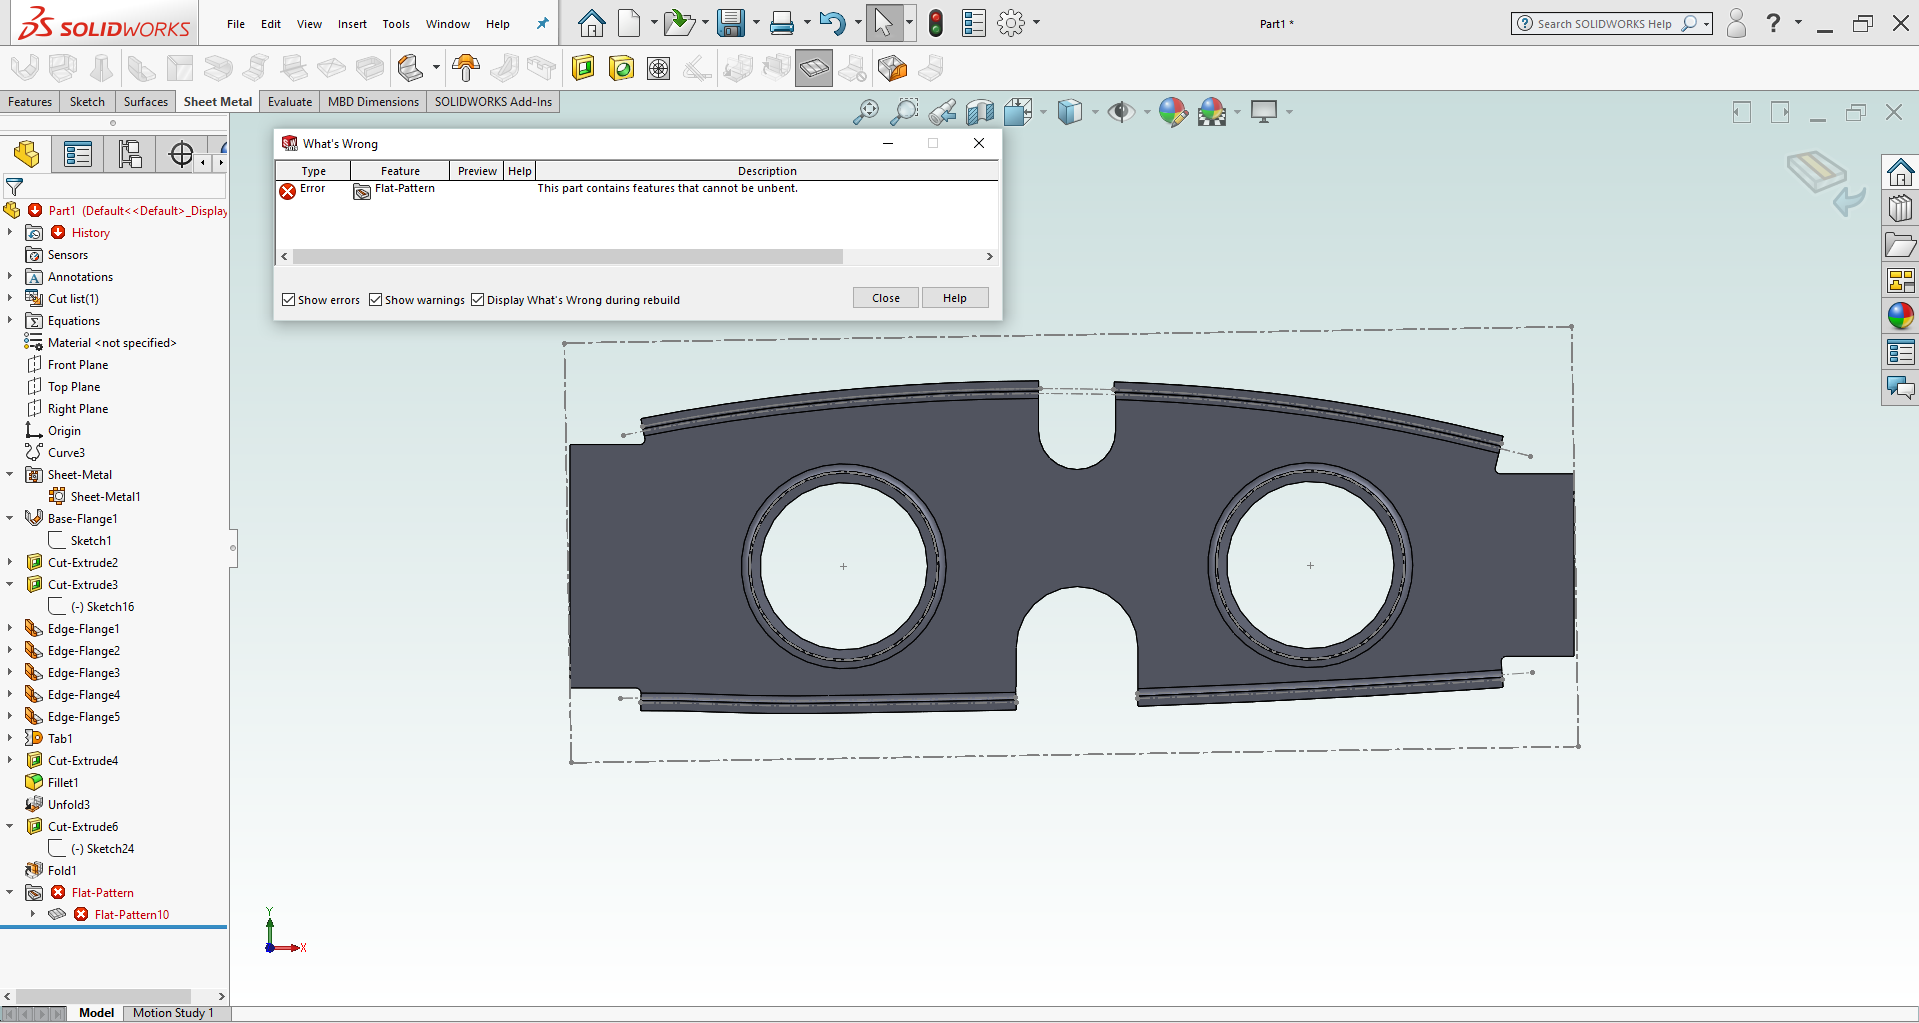
Task: Toggle Display What's Wrong during rebuild
Action: (x=477, y=300)
